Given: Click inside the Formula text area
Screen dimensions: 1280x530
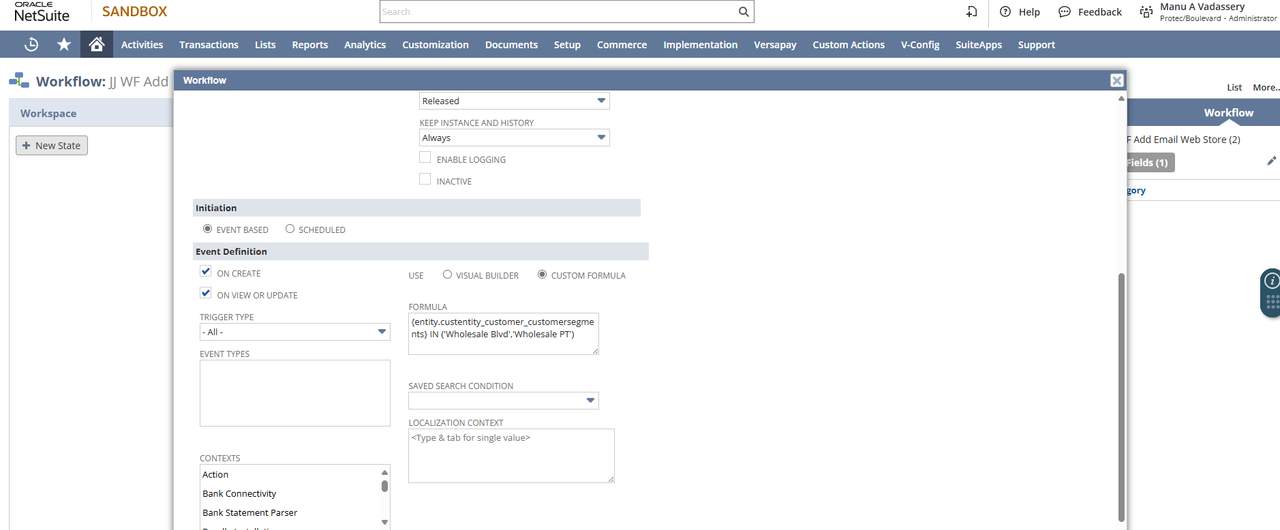Looking at the screenshot, I should (x=503, y=334).
